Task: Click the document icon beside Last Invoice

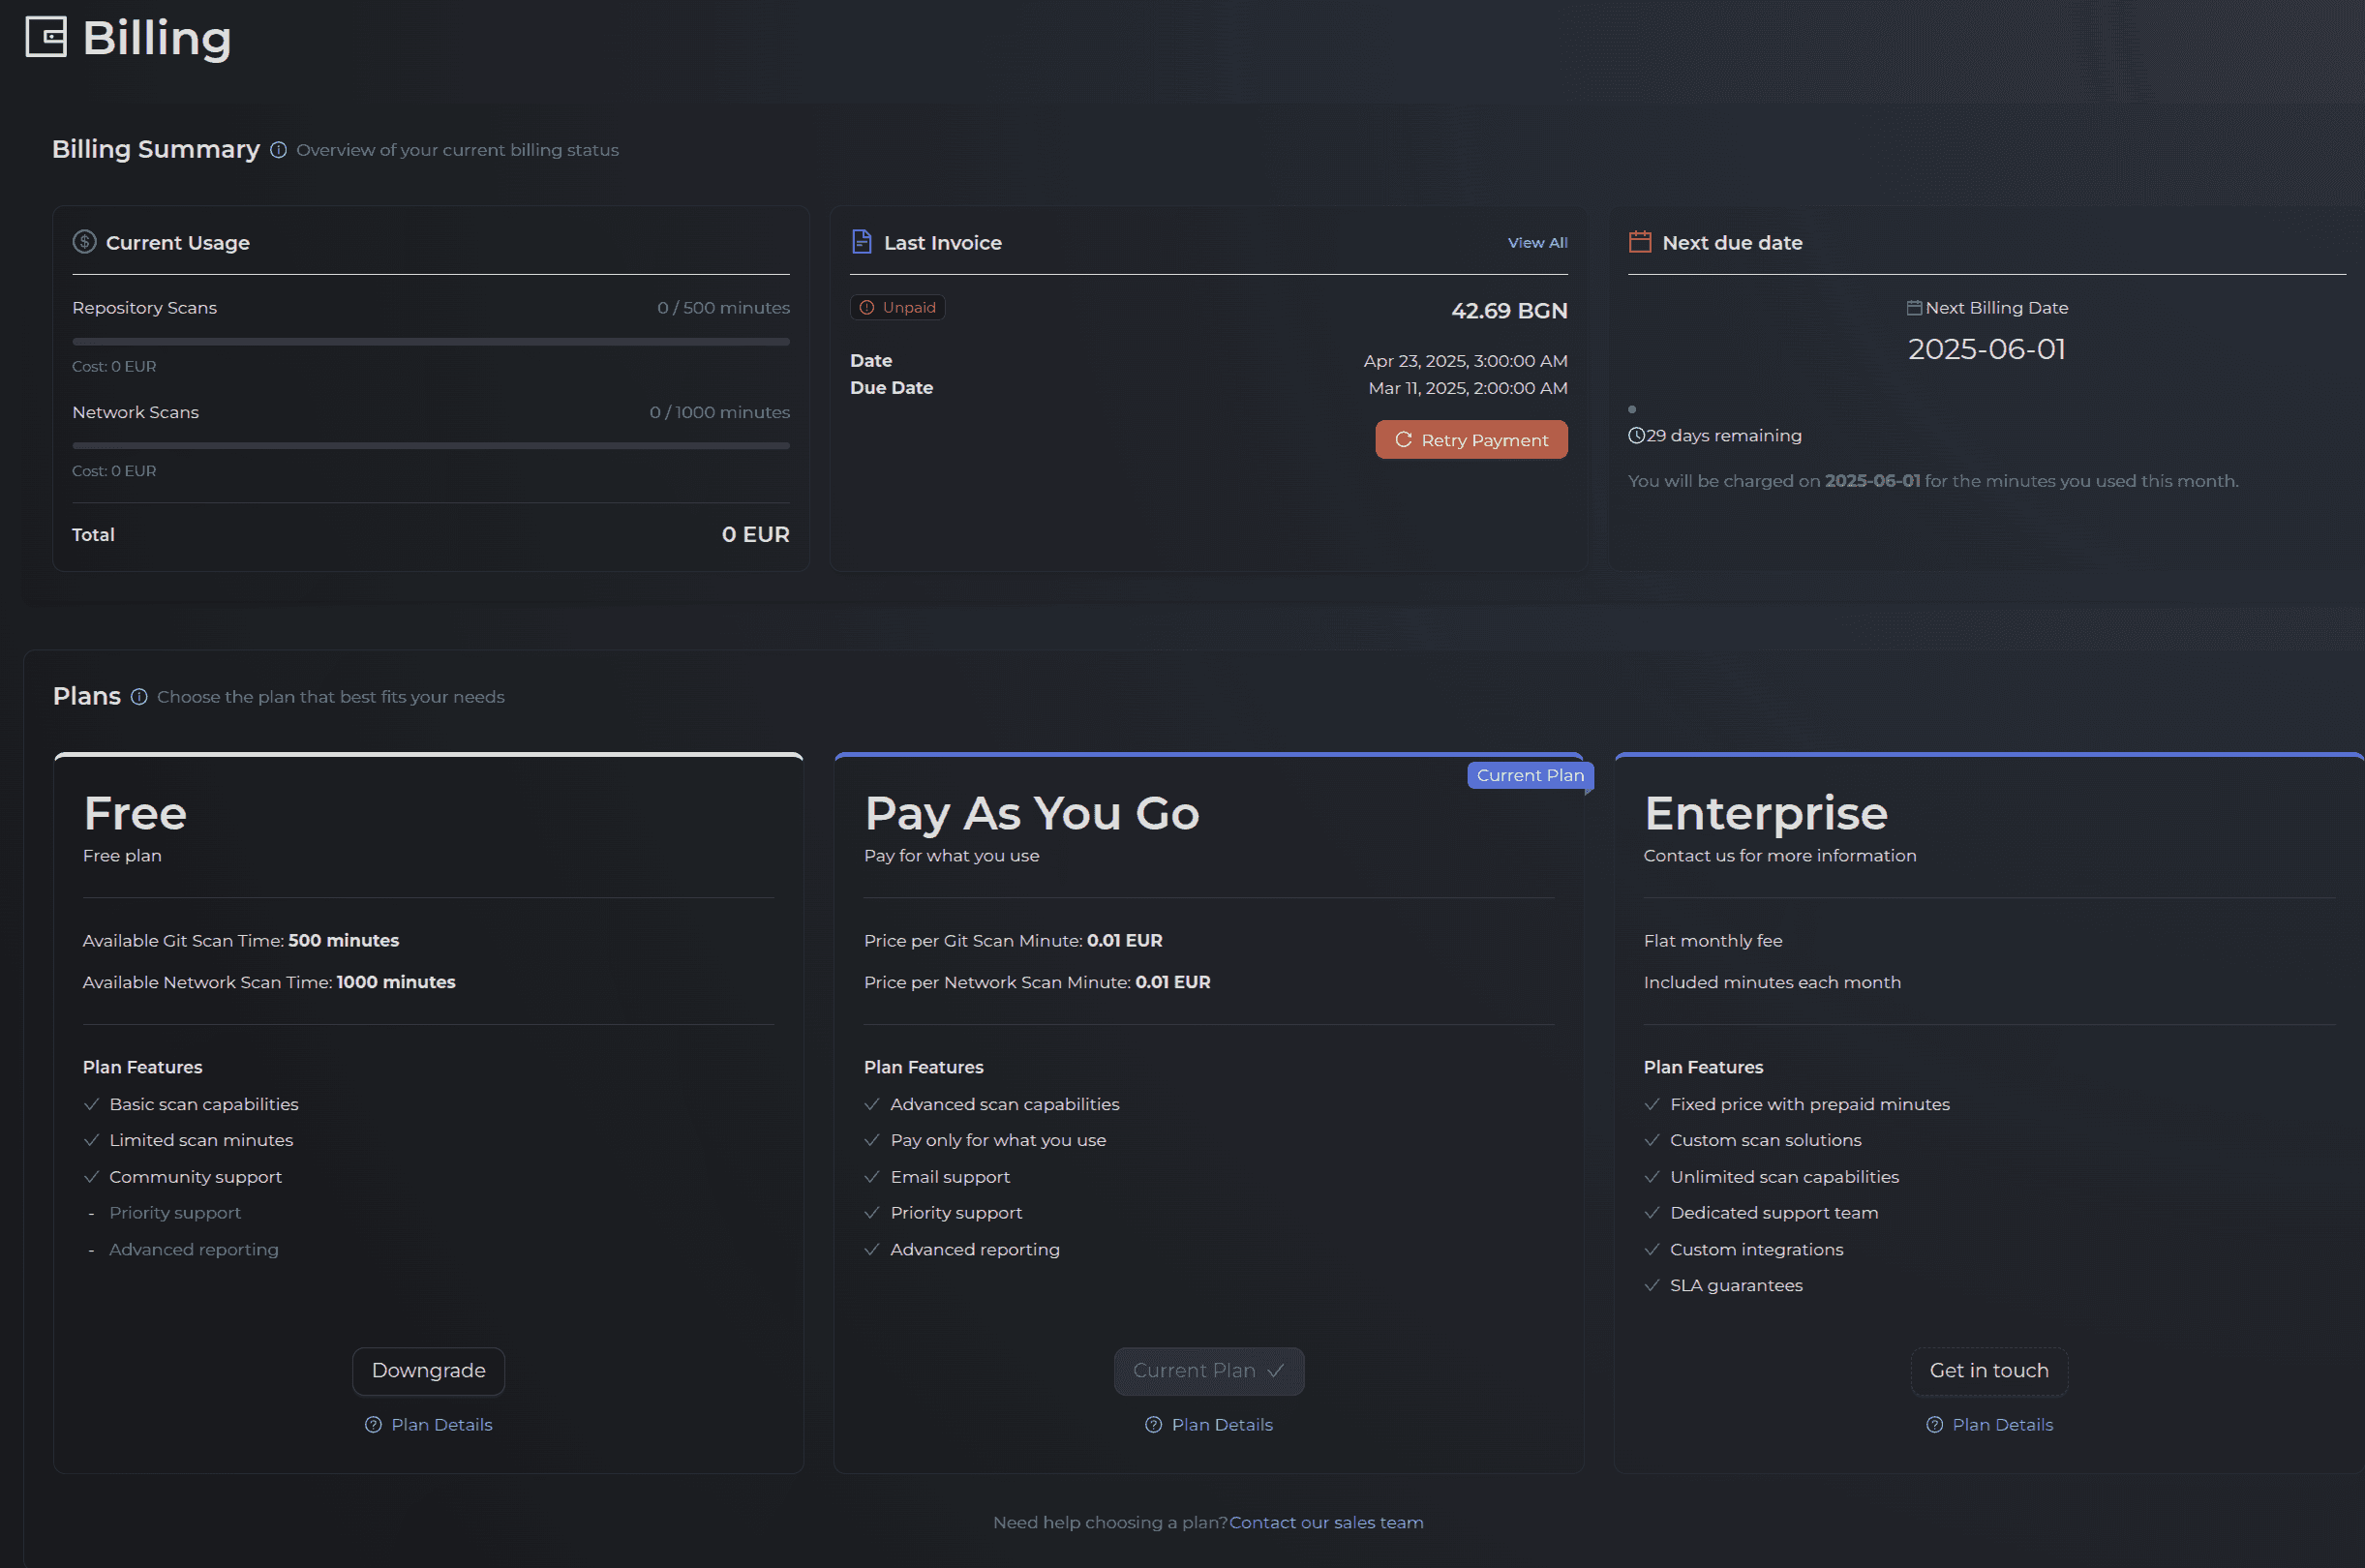Action: coord(861,241)
